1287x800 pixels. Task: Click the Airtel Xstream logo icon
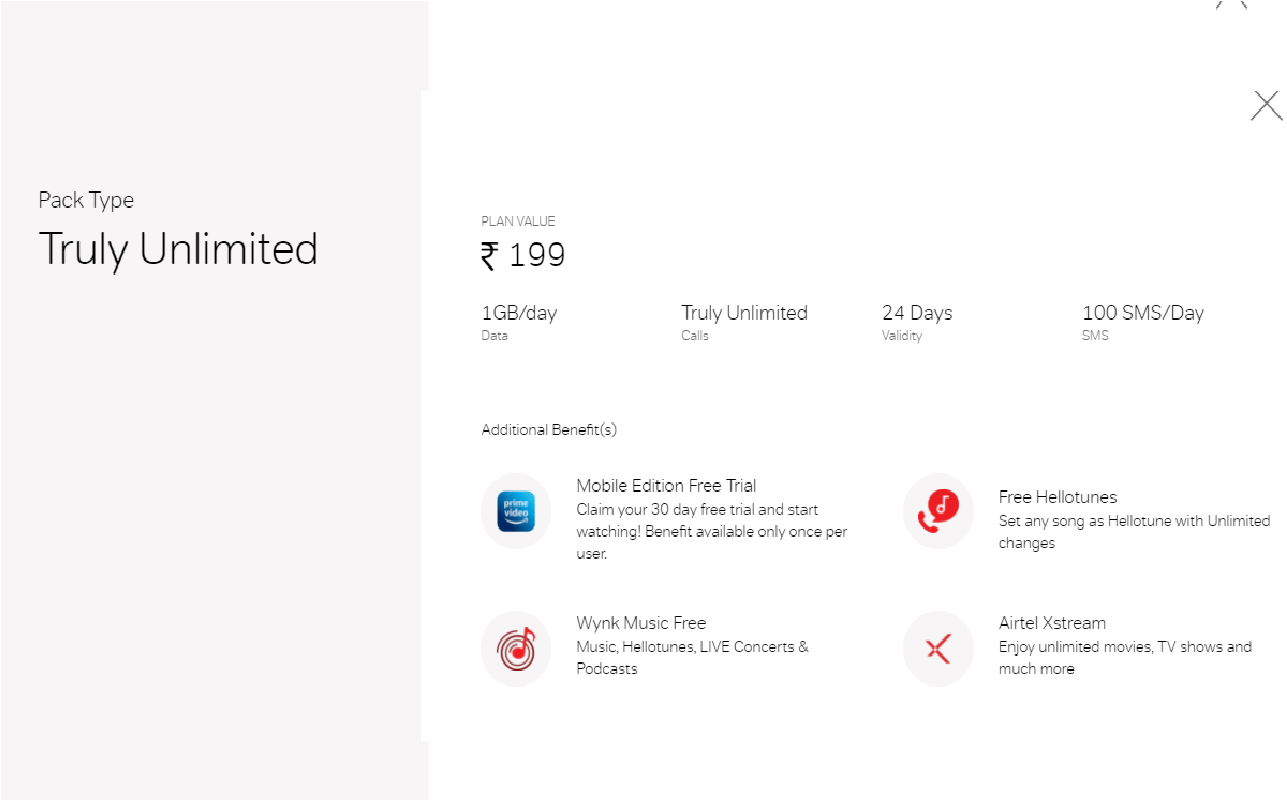(x=937, y=649)
